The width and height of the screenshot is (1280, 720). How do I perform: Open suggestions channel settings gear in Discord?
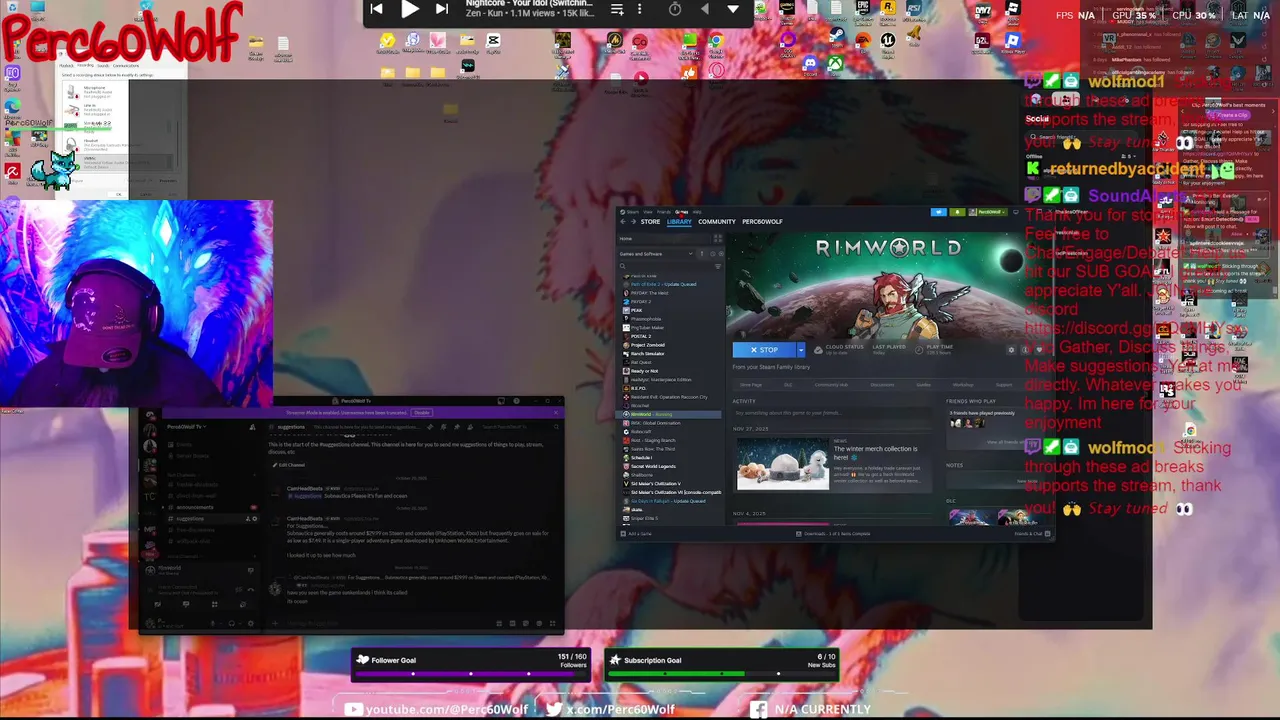tap(255, 519)
